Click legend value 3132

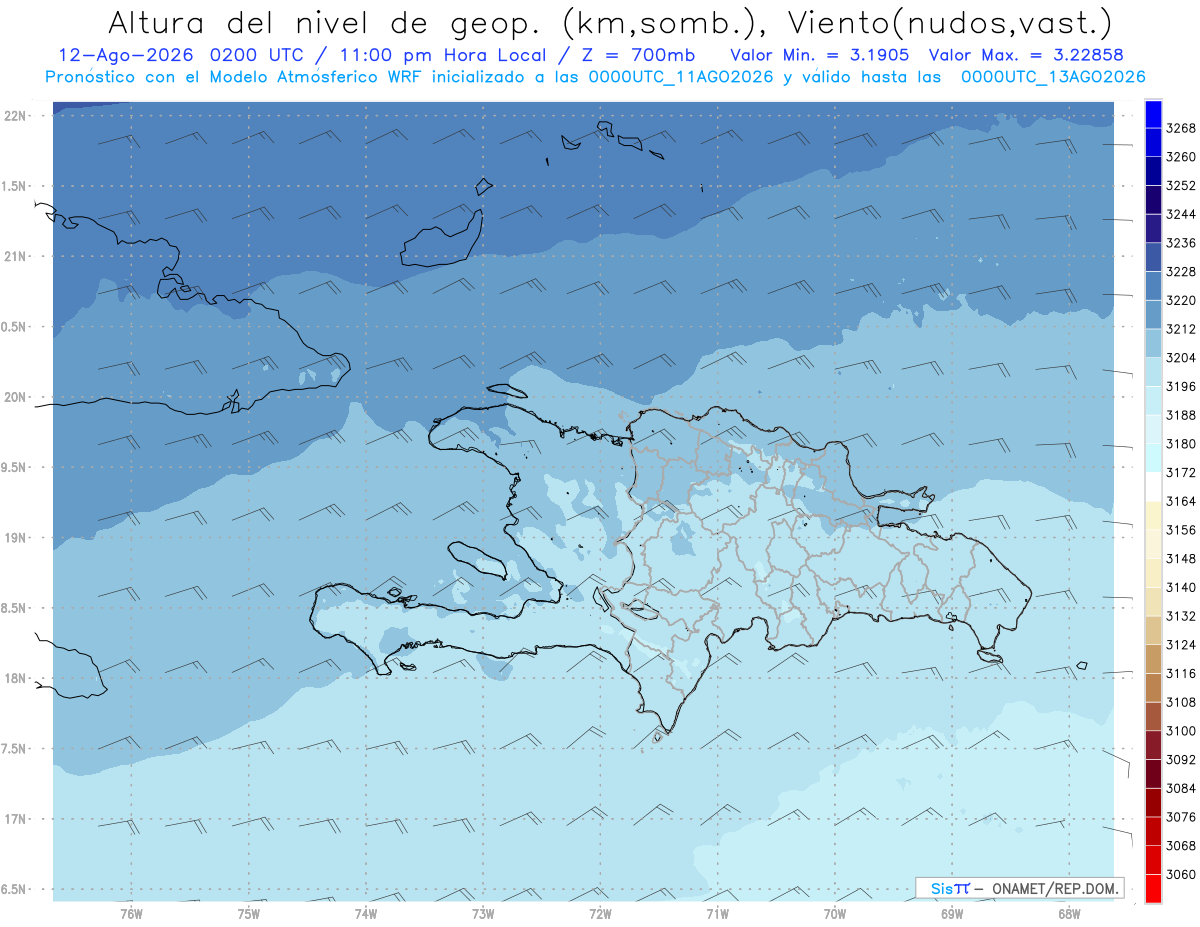[x=1181, y=616]
